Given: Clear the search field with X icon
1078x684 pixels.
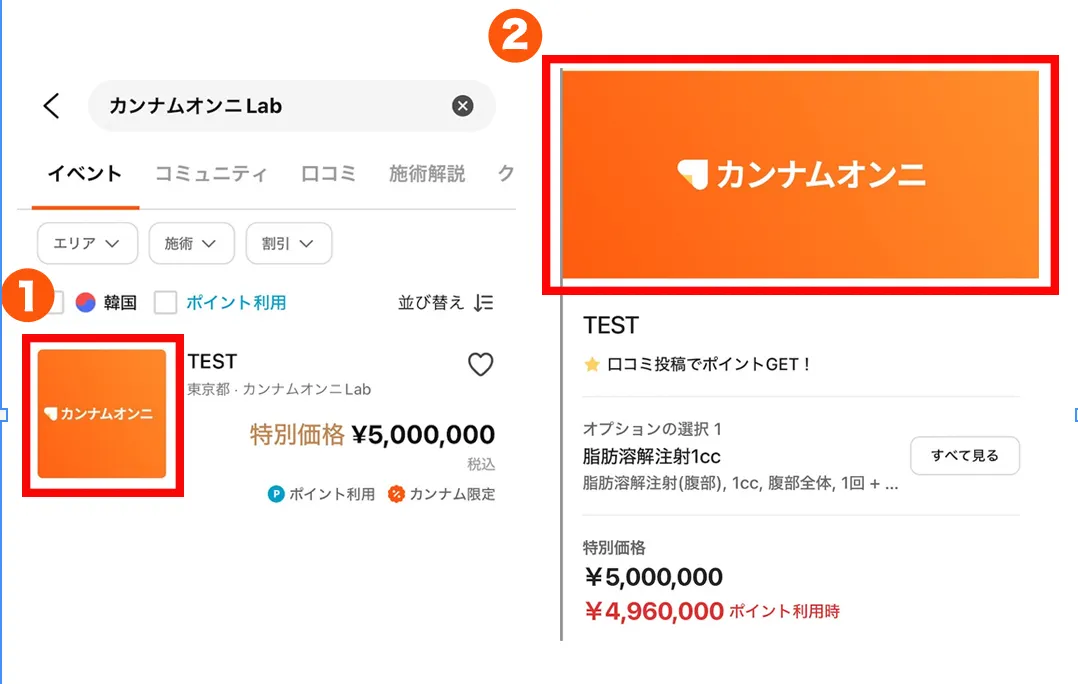Looking at the screenshot, I should coord(462,106).
